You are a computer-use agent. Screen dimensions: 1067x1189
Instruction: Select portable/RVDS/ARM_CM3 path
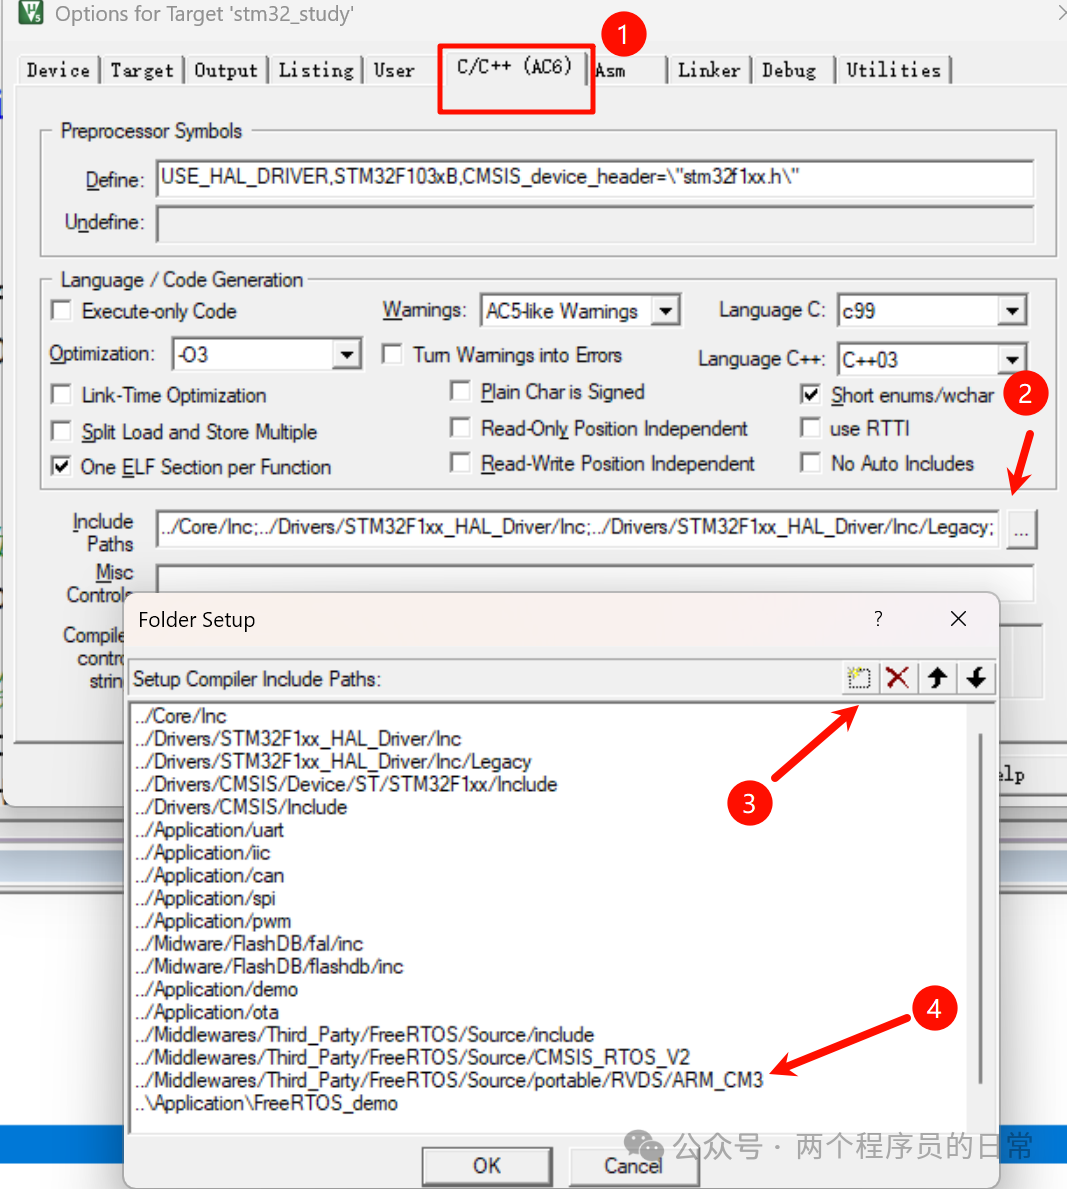[449, 1080]
